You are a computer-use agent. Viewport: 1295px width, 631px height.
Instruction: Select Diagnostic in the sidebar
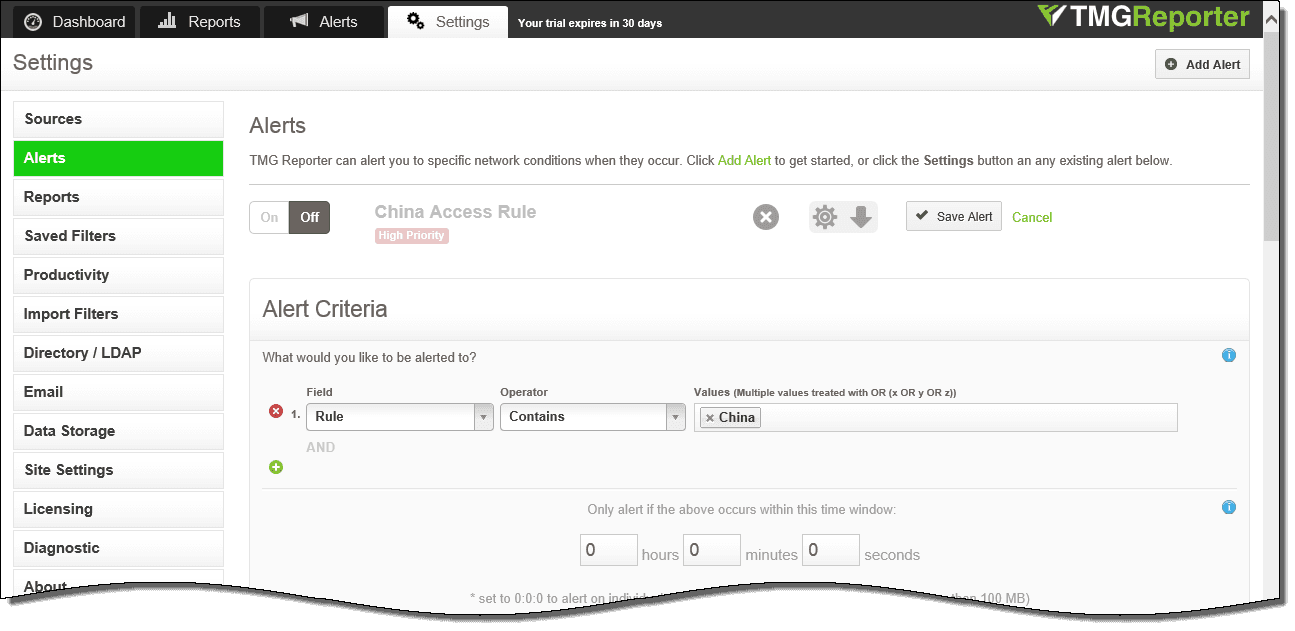(118, 548)
